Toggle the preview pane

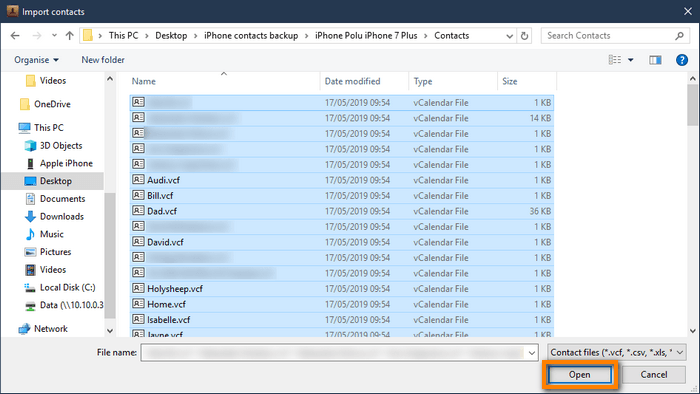tap(655, 60)
